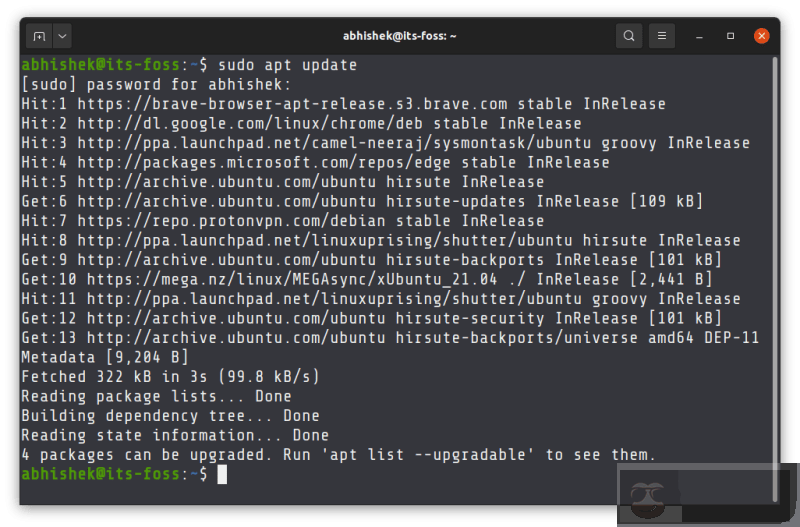The image size is (800, 527).
Task: Click the Get:13 hirsute-backports/universe line
Action: pos(390,338)
